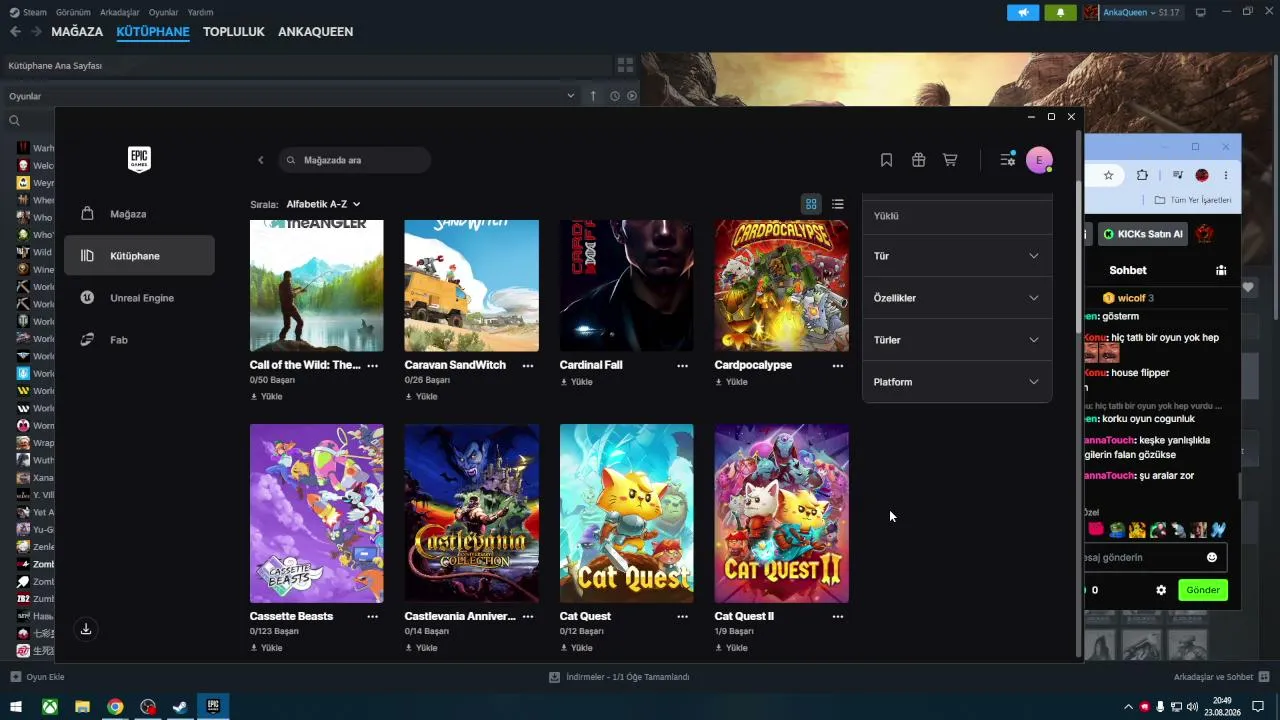Open Steam notifications bell

(x=1060, y=13)
